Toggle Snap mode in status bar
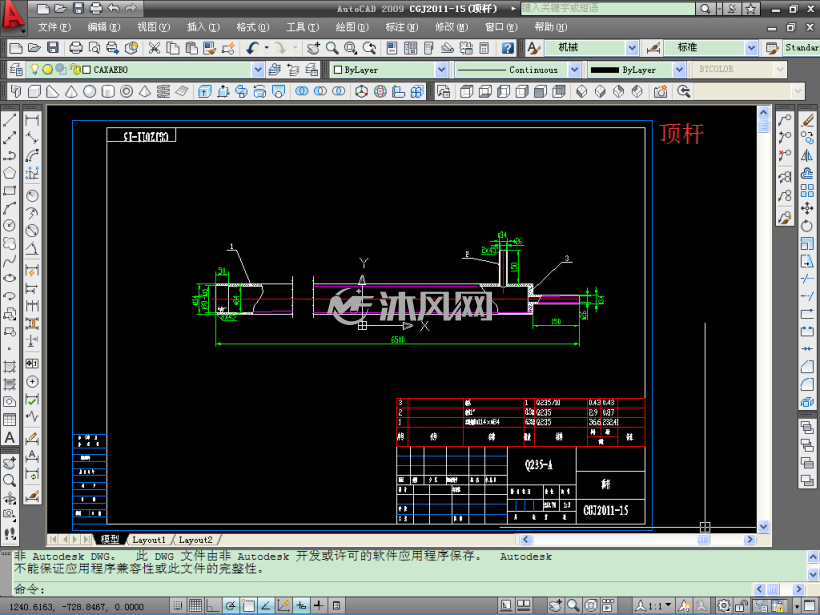This screenshot has height=615, width=820. pos(178,606)
